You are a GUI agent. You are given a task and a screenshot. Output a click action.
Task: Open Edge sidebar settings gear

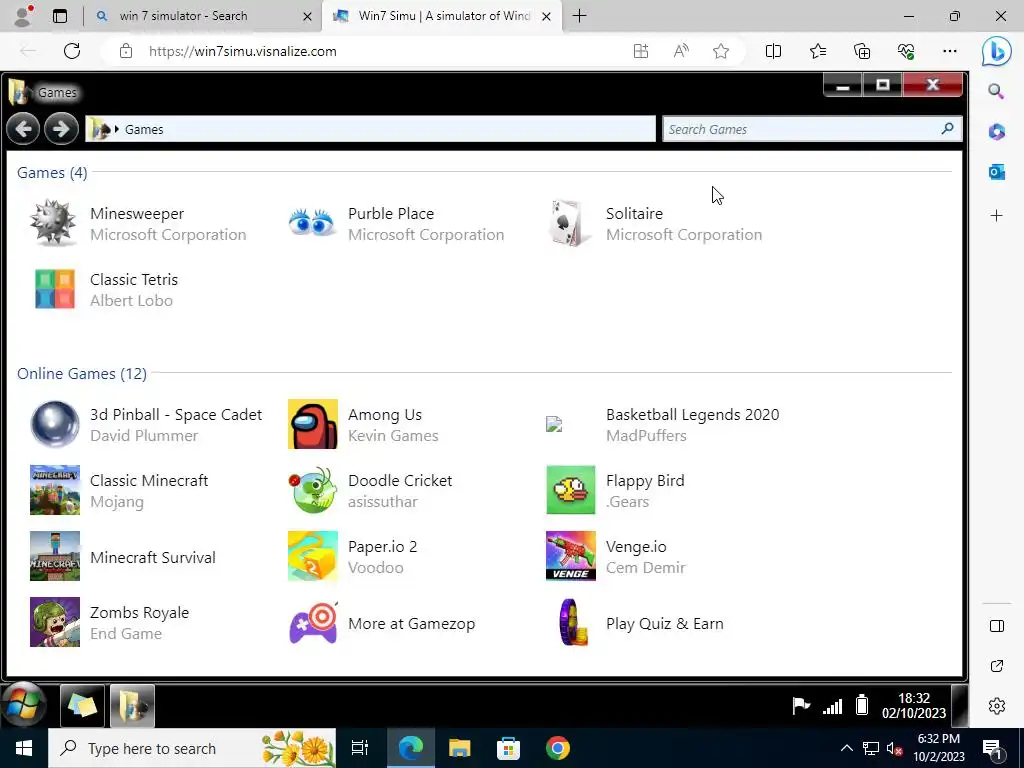click(x=997, y=706)
